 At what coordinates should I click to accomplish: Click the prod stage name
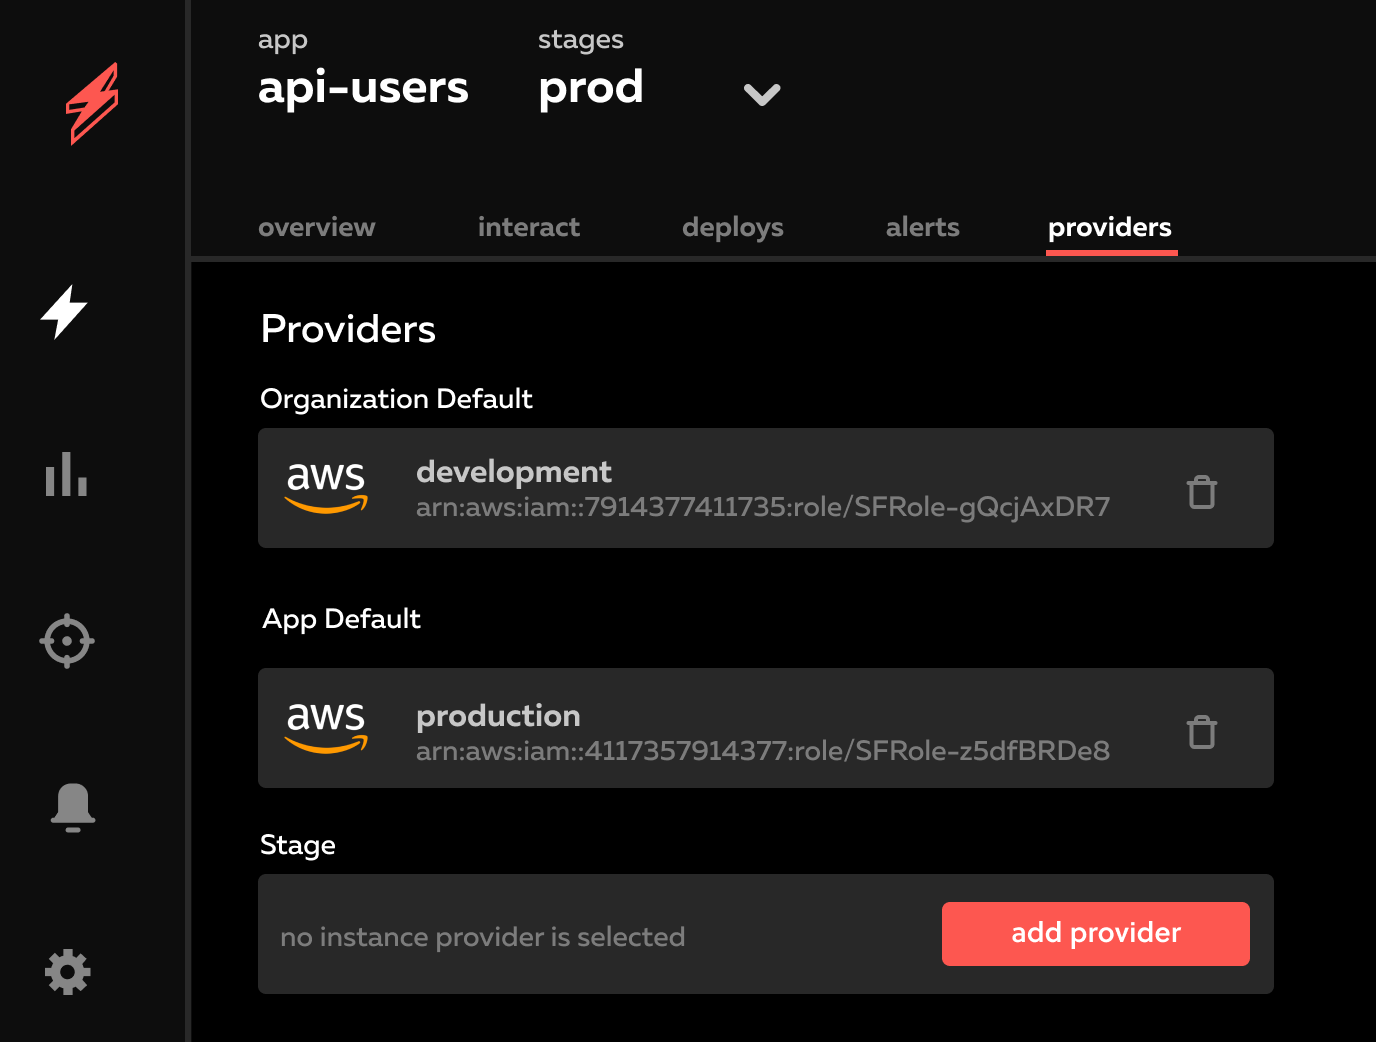(x=591, y=88)
